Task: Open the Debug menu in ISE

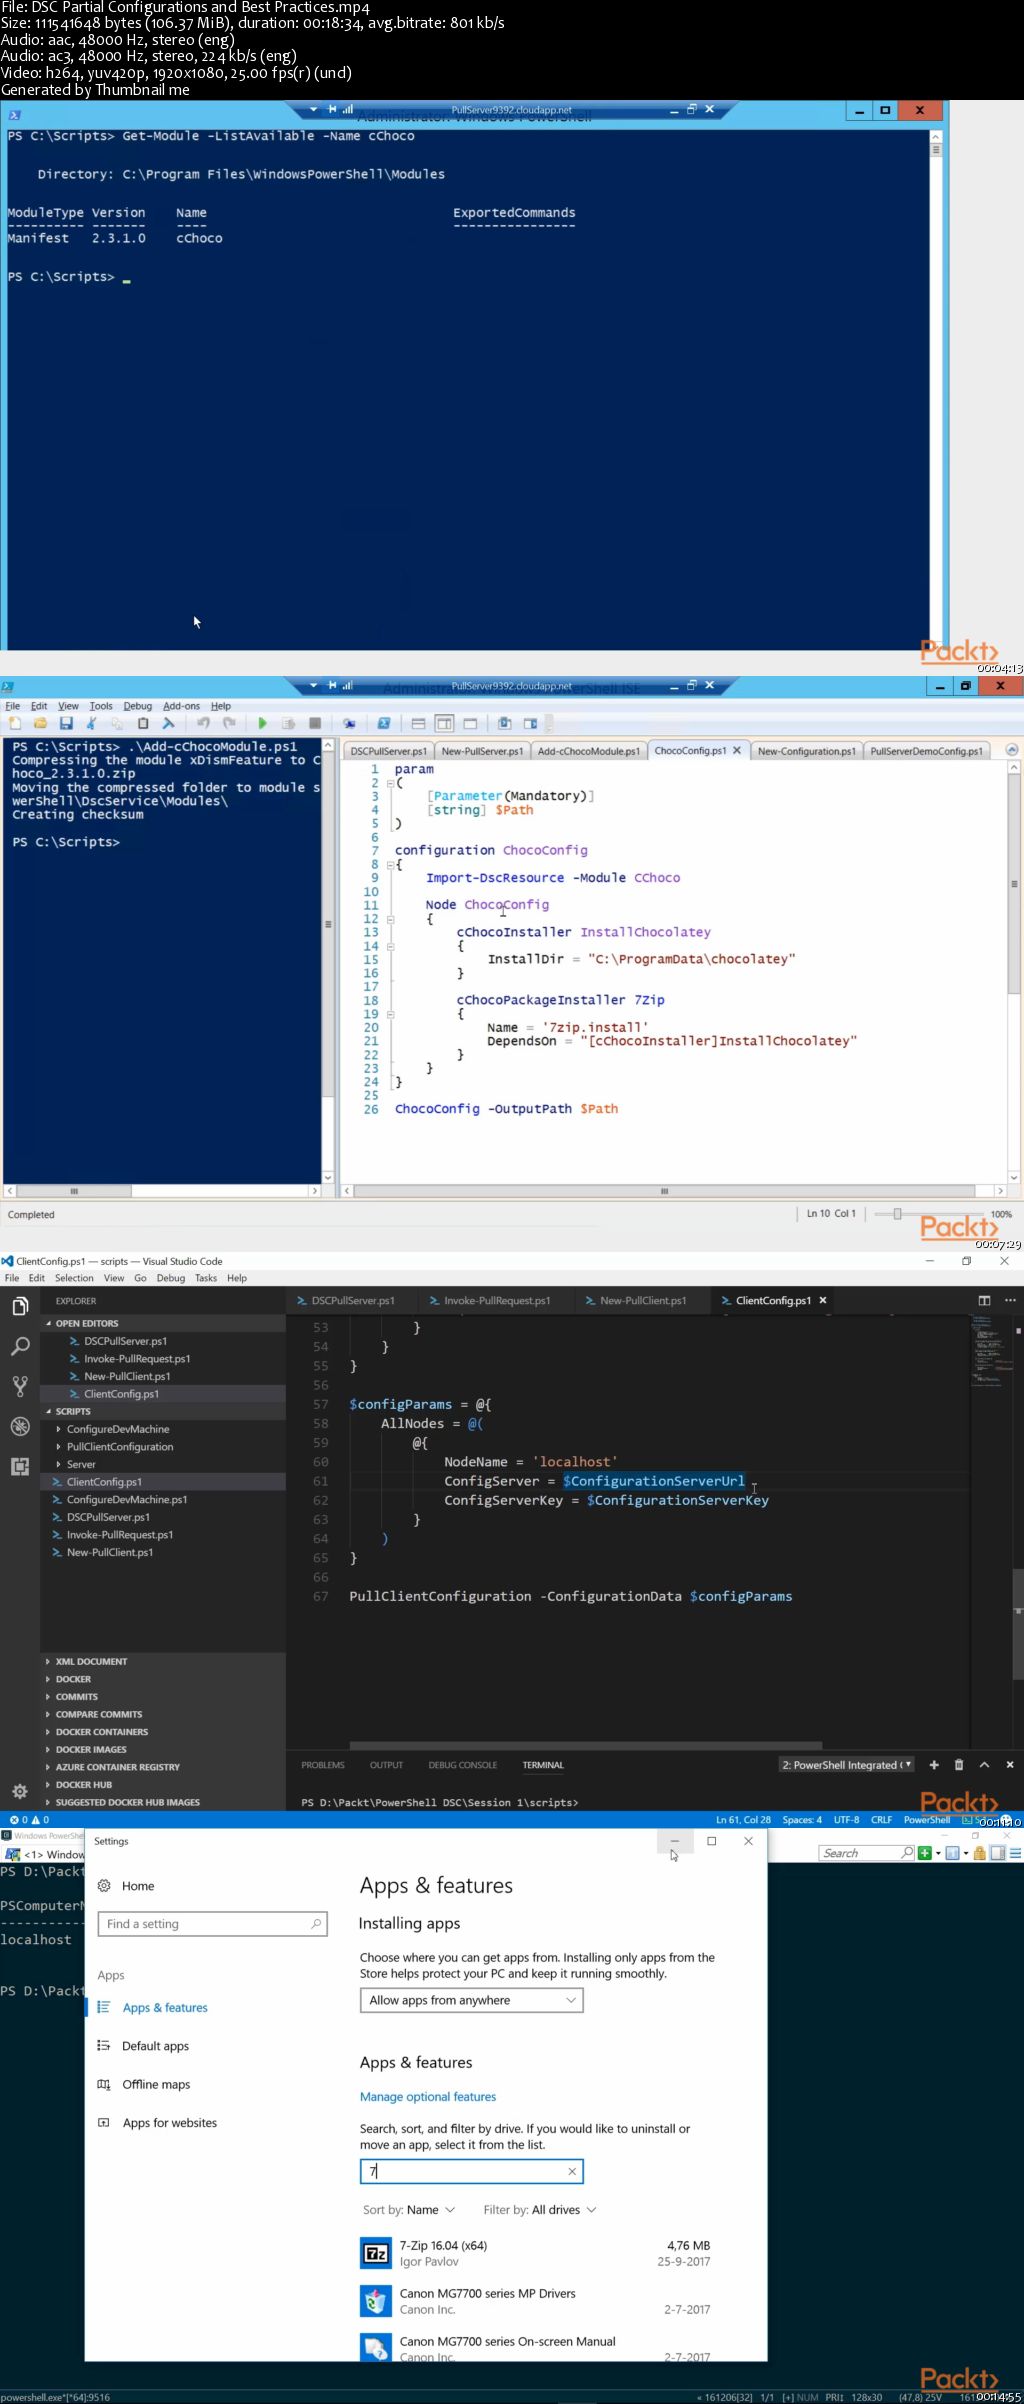Action: pos(138,706)
